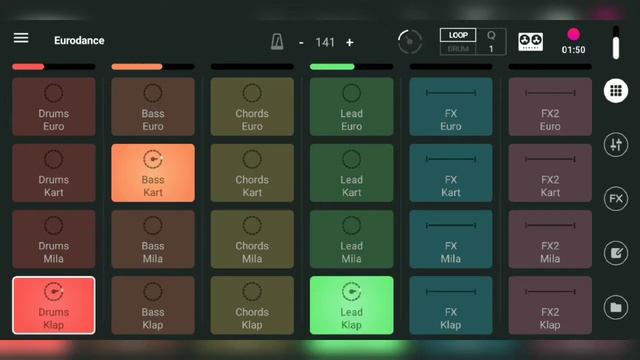Trigger the Lead Euro pad
This screenshot has height=360, width=640.
point(351,107)
